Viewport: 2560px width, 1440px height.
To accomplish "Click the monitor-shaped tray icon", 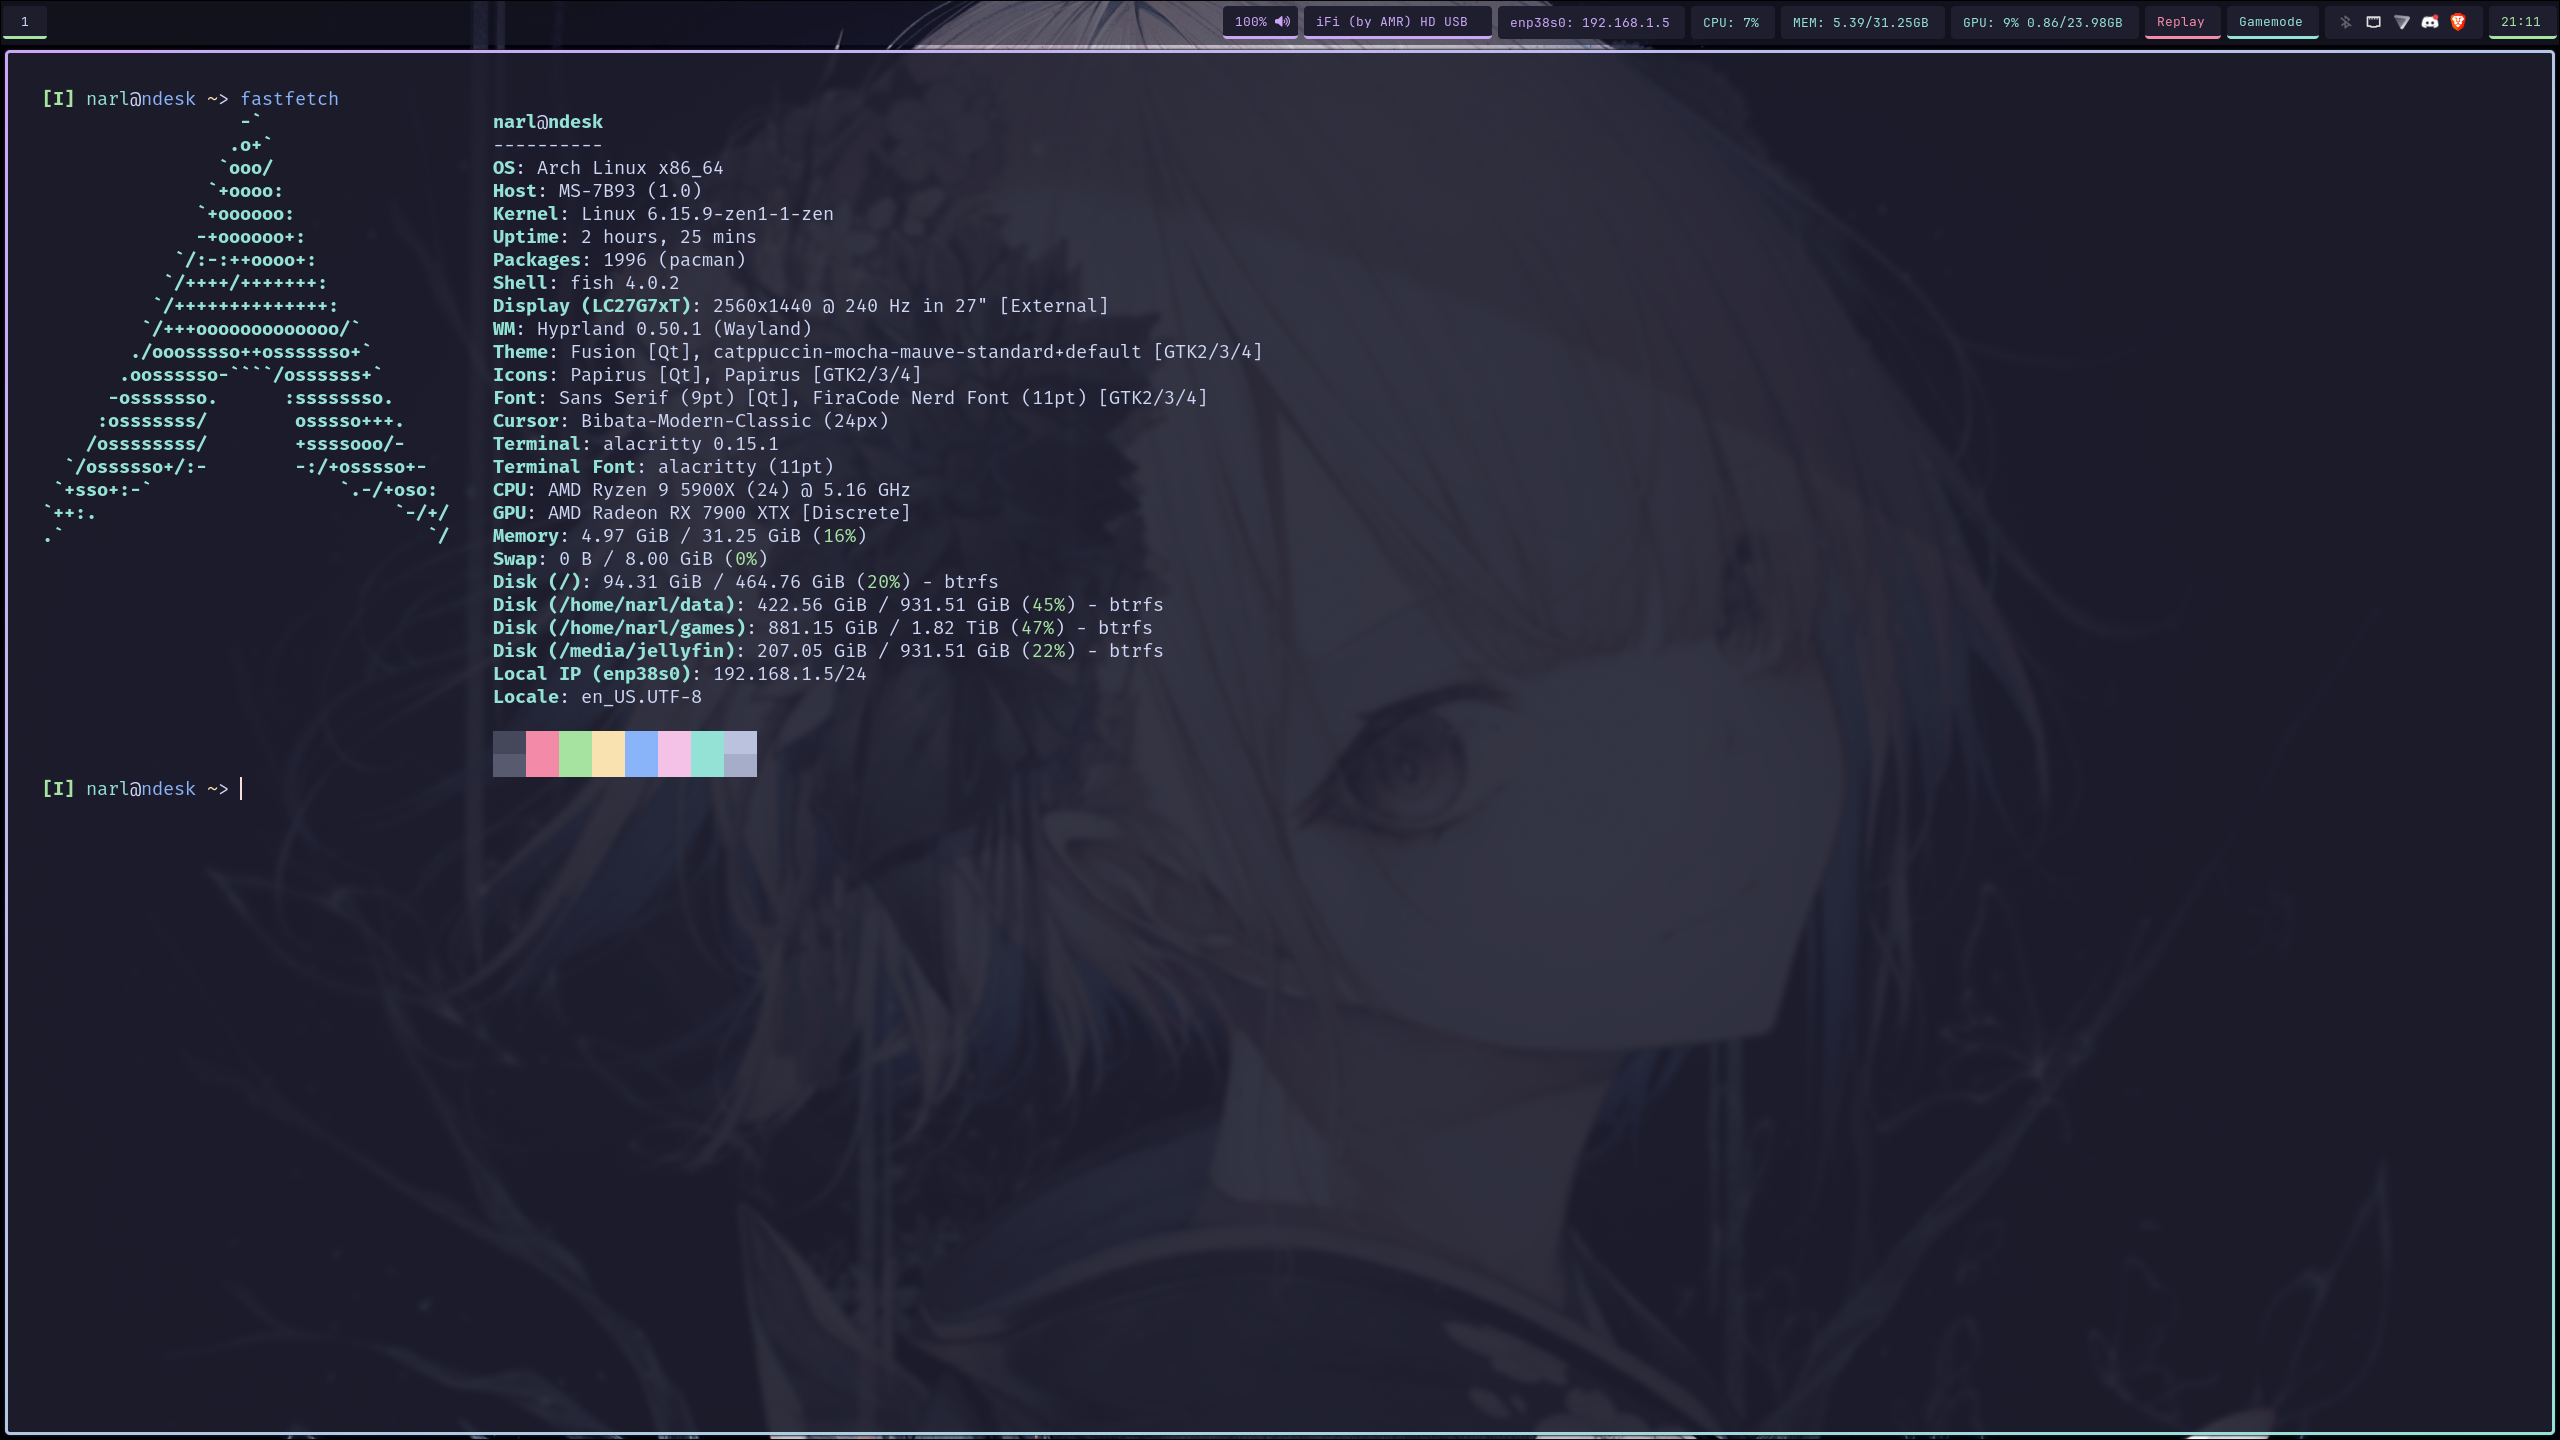I will (x=2373, y=22).
